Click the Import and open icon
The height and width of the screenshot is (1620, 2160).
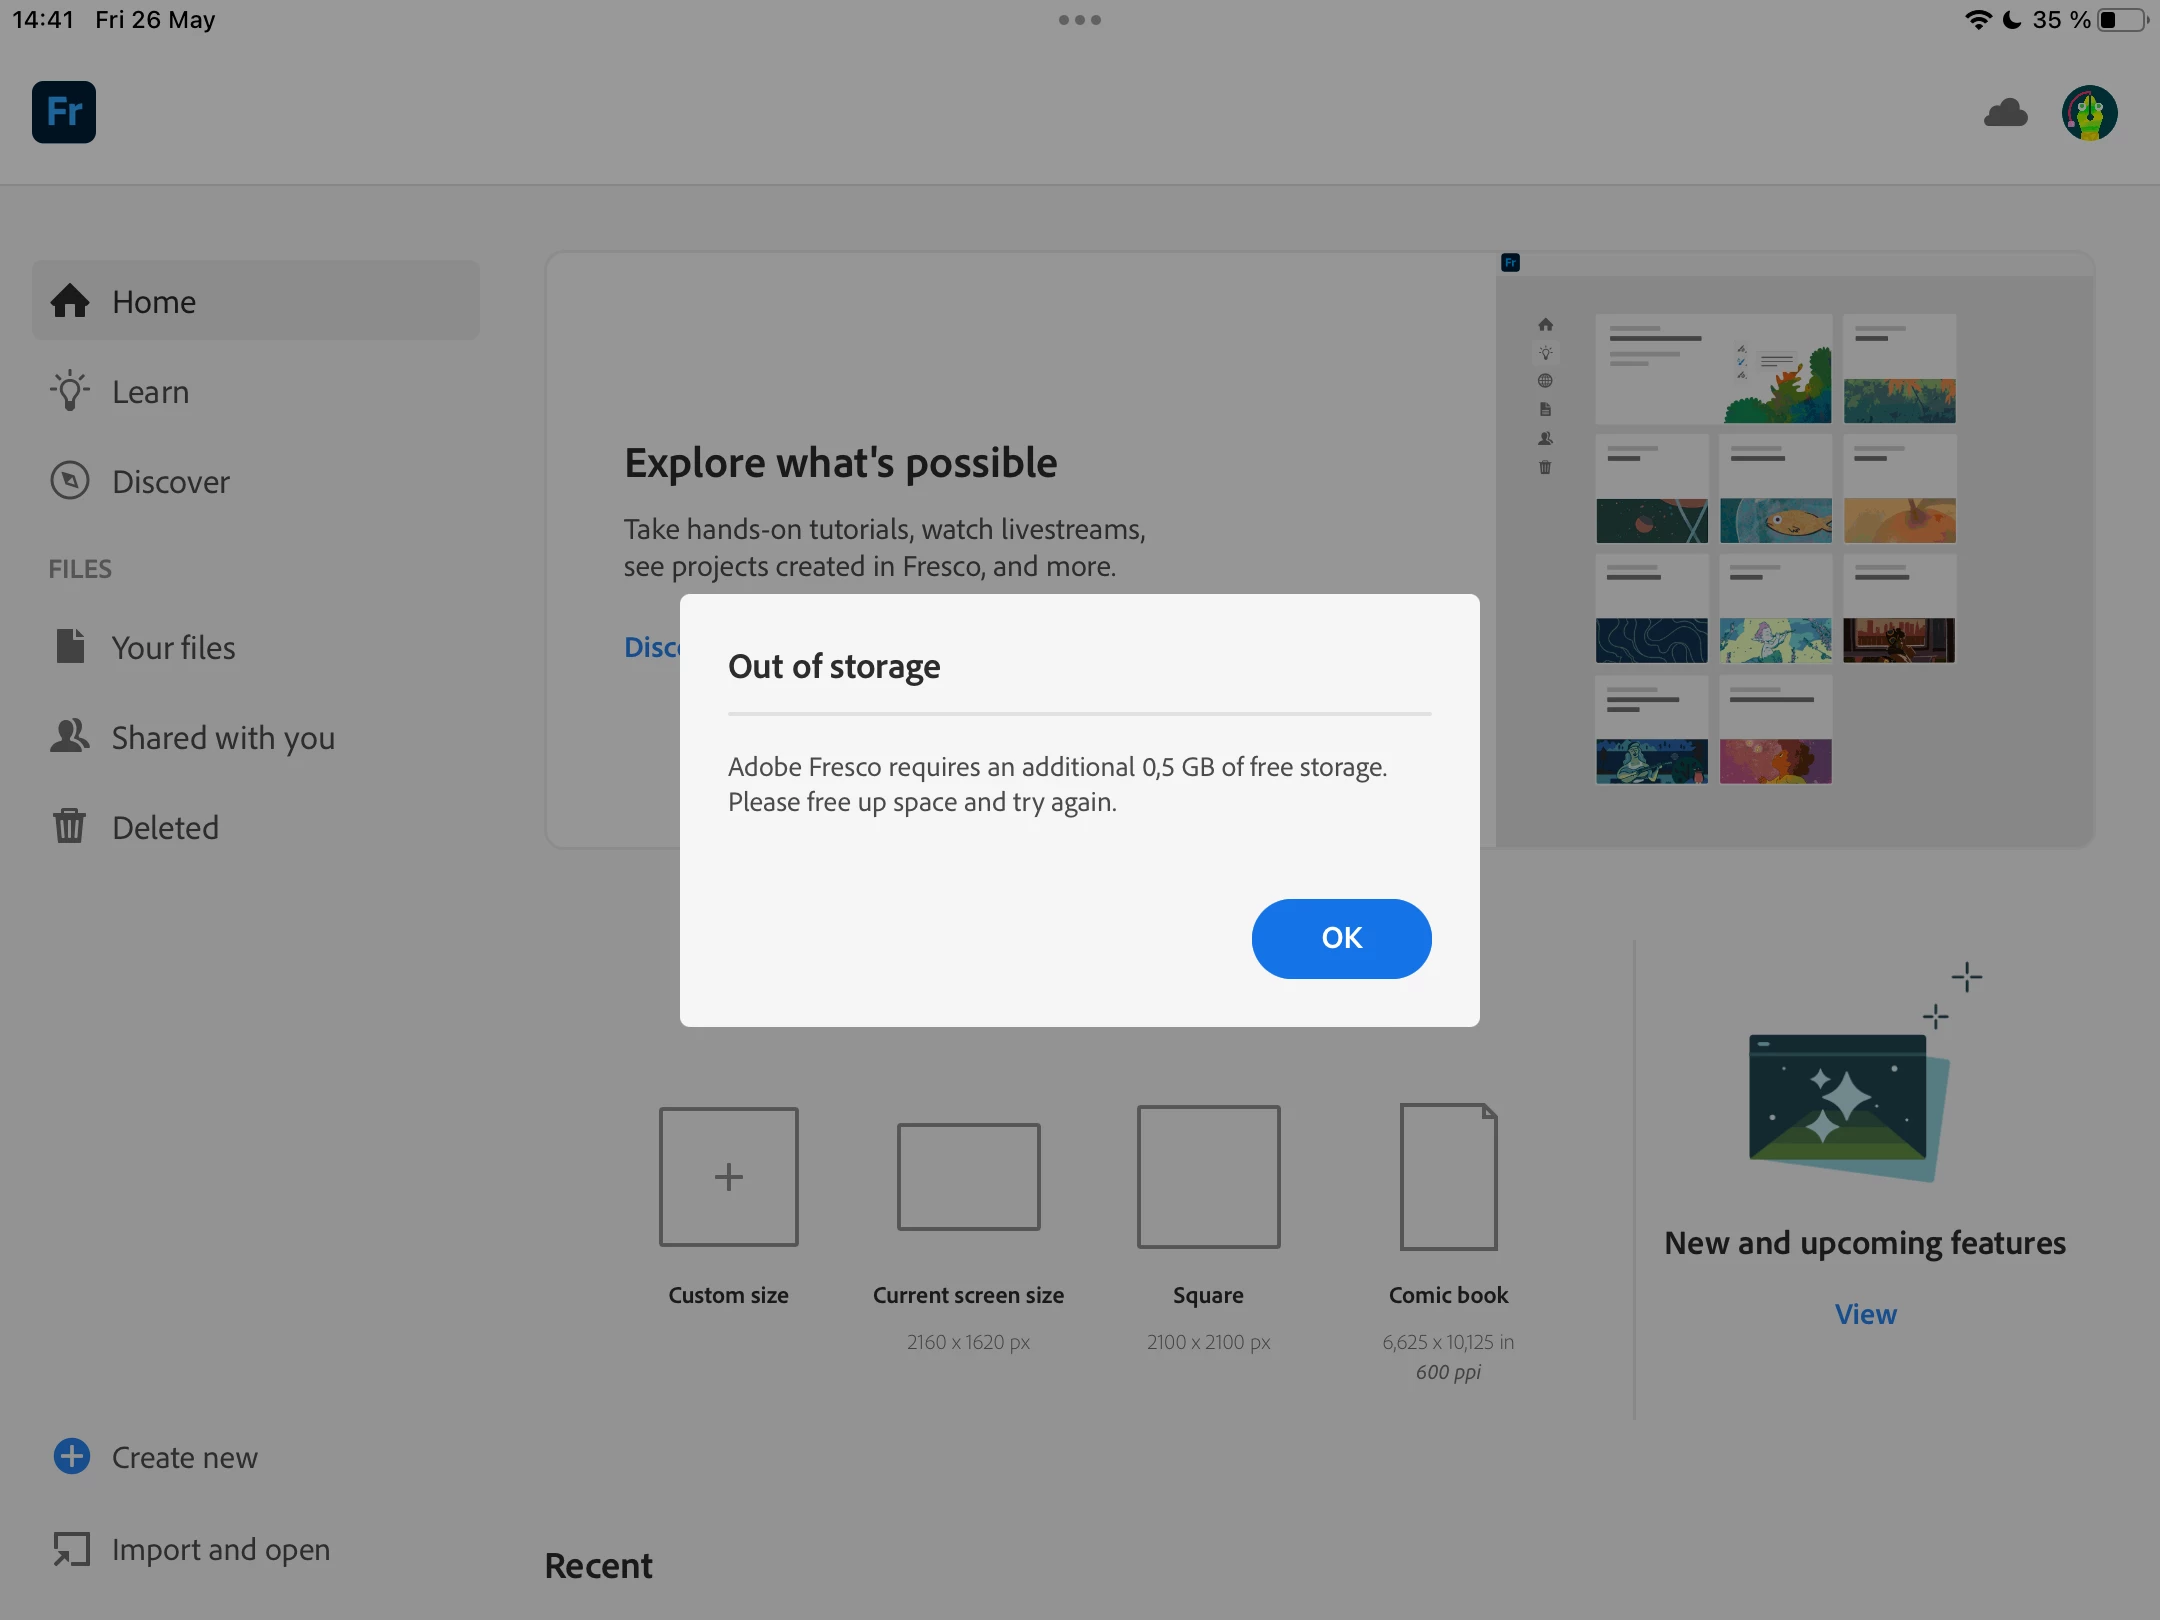[x=72, y=1549]
